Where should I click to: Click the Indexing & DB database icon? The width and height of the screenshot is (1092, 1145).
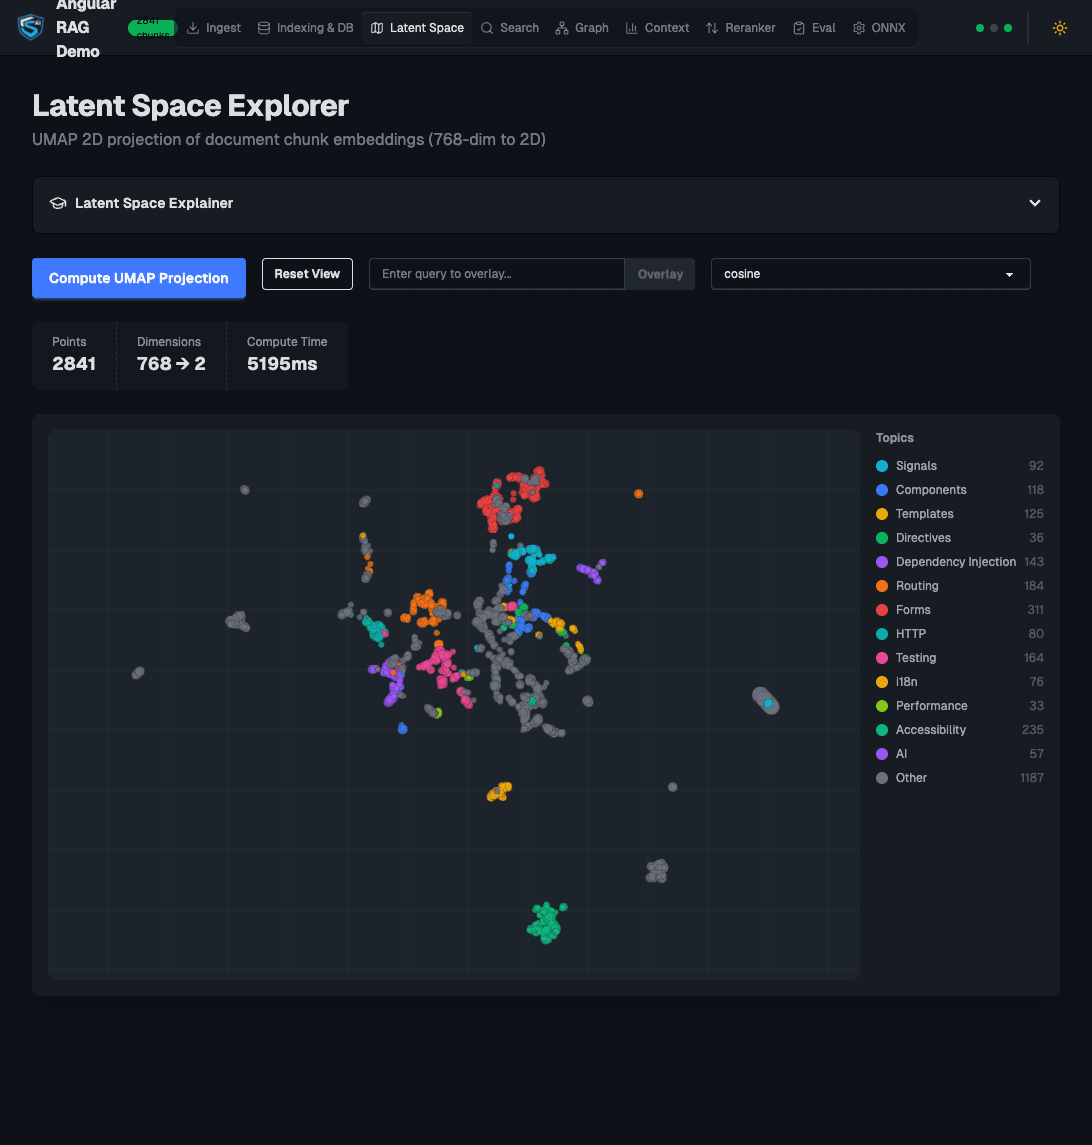pyautogui.click(x=264, y=28)
